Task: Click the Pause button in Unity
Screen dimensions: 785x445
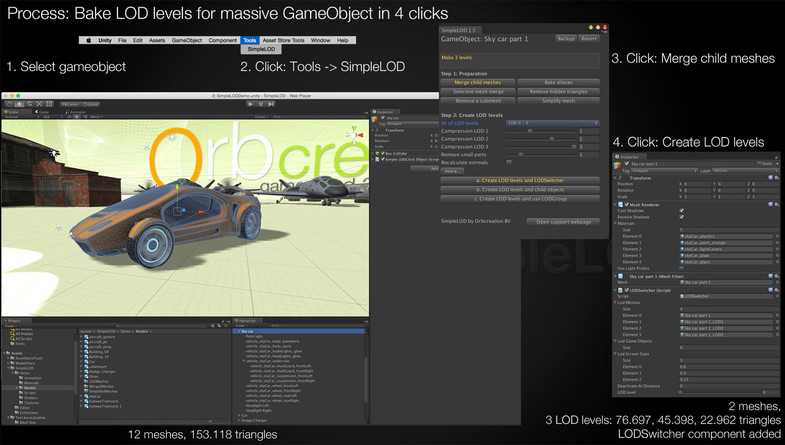Action: point(260,104)
